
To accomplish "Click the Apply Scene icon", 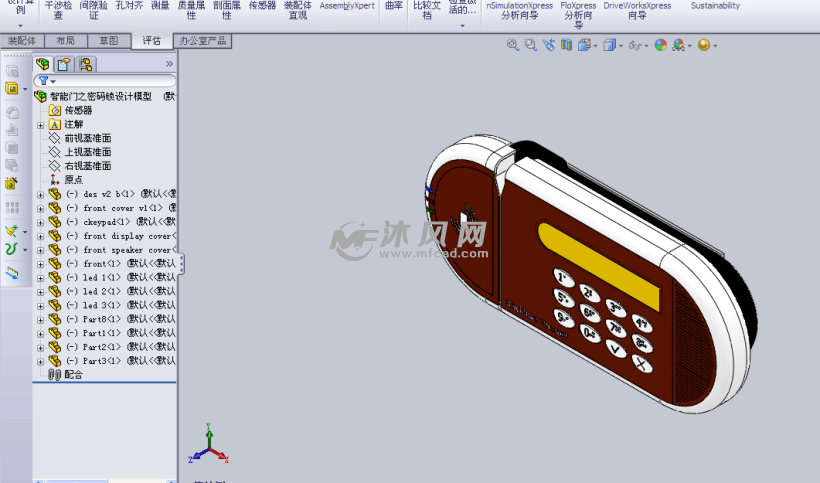I will click(678, 45).
